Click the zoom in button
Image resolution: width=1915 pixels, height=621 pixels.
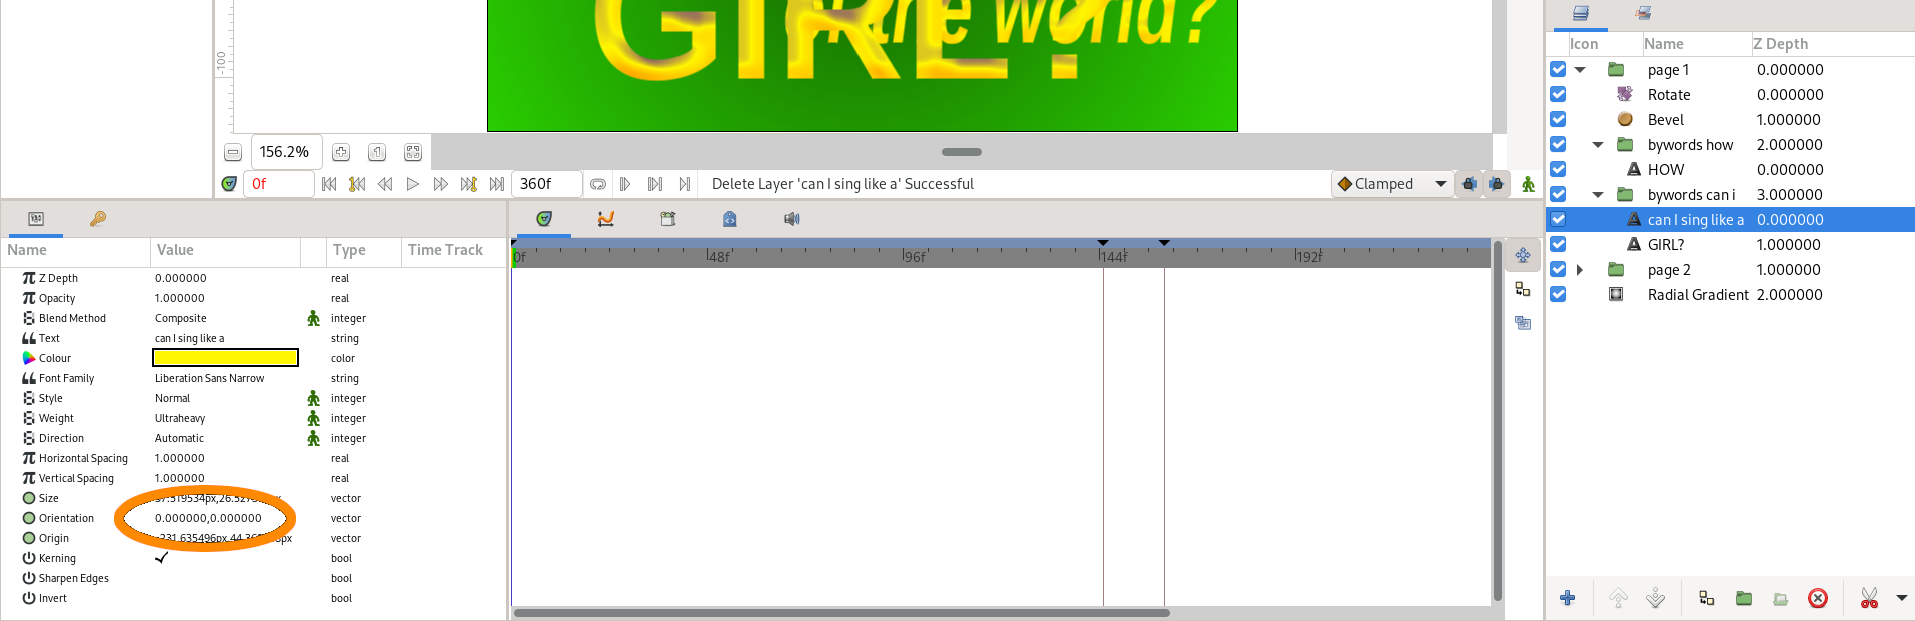coord(341,152)
